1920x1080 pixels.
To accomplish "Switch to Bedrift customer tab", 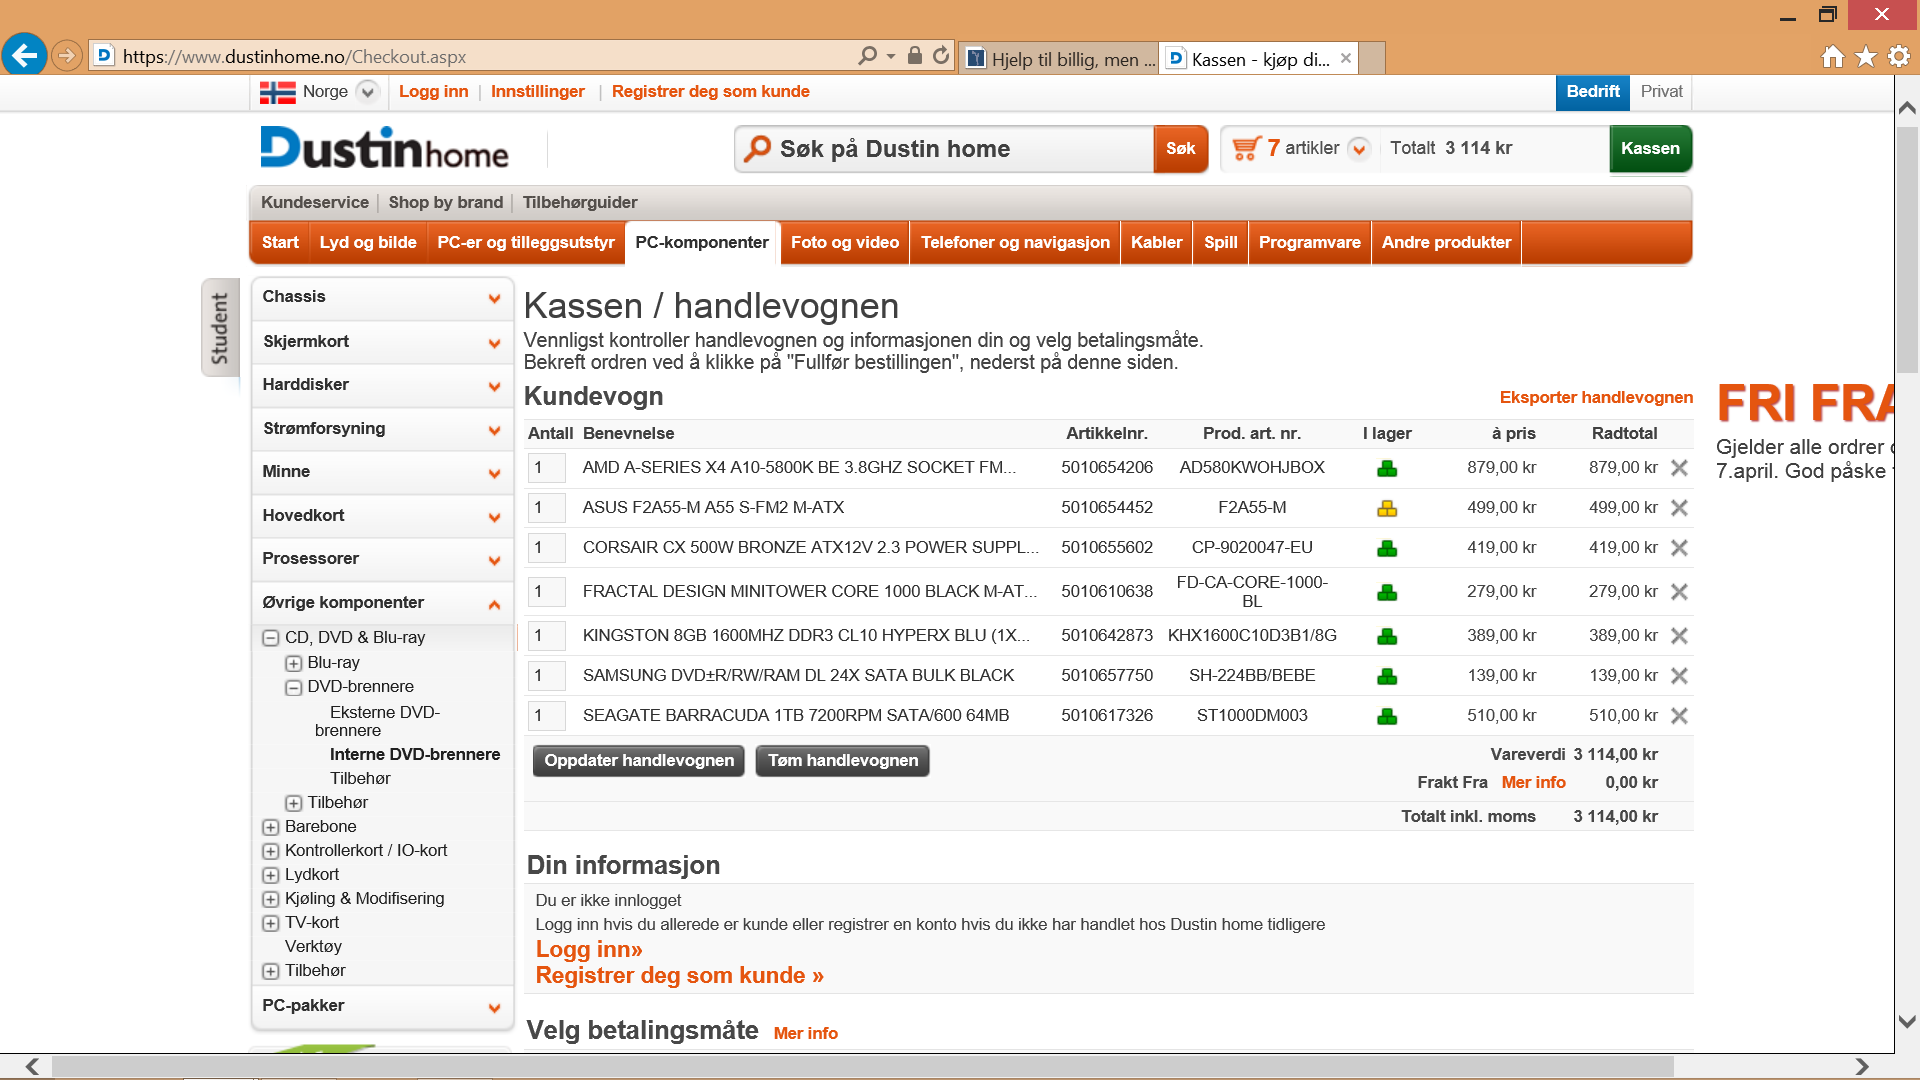I will (x=1593, y=92).
